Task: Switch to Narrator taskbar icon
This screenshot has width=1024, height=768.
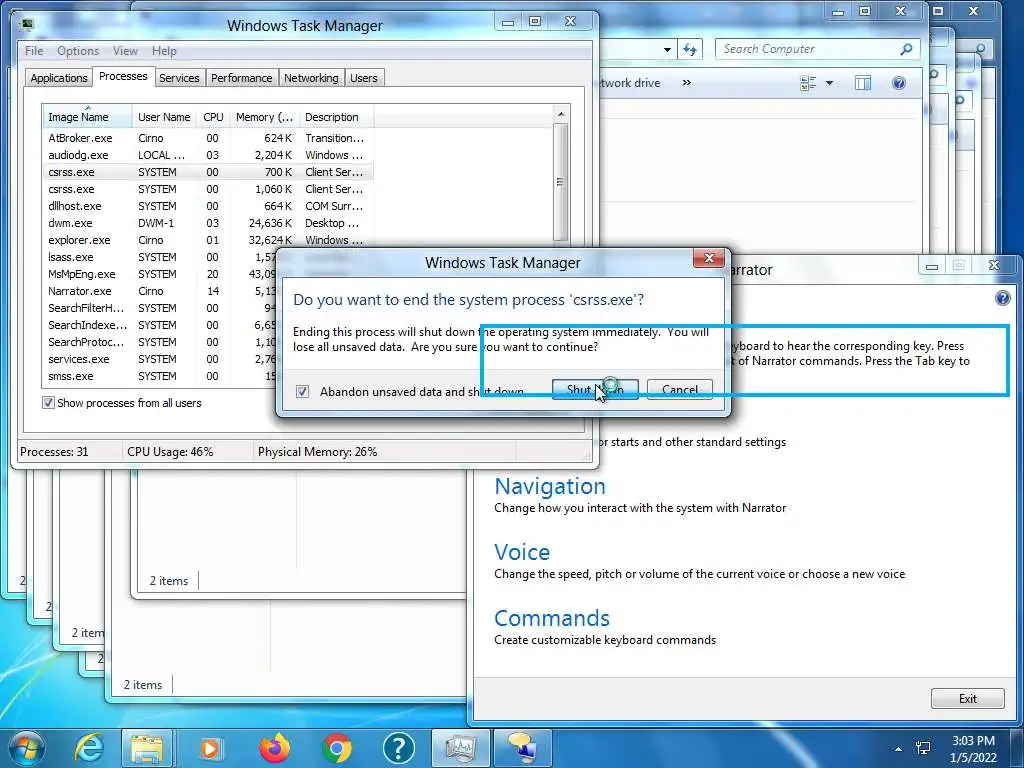Action: point(522,748)
